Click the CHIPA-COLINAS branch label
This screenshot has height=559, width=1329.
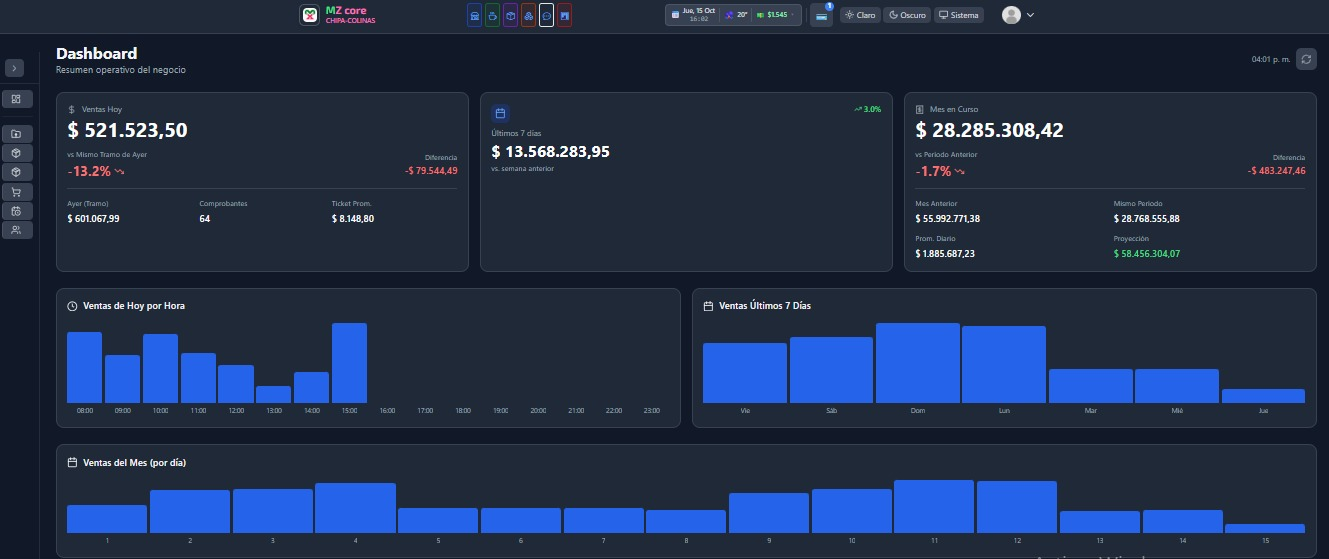click(x=350, y=21)
